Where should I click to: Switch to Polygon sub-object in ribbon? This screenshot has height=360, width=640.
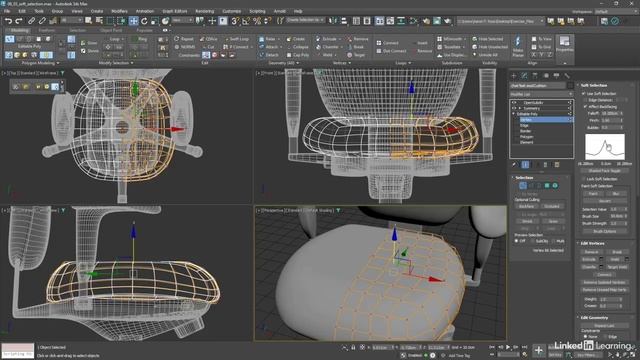[39, 39]
